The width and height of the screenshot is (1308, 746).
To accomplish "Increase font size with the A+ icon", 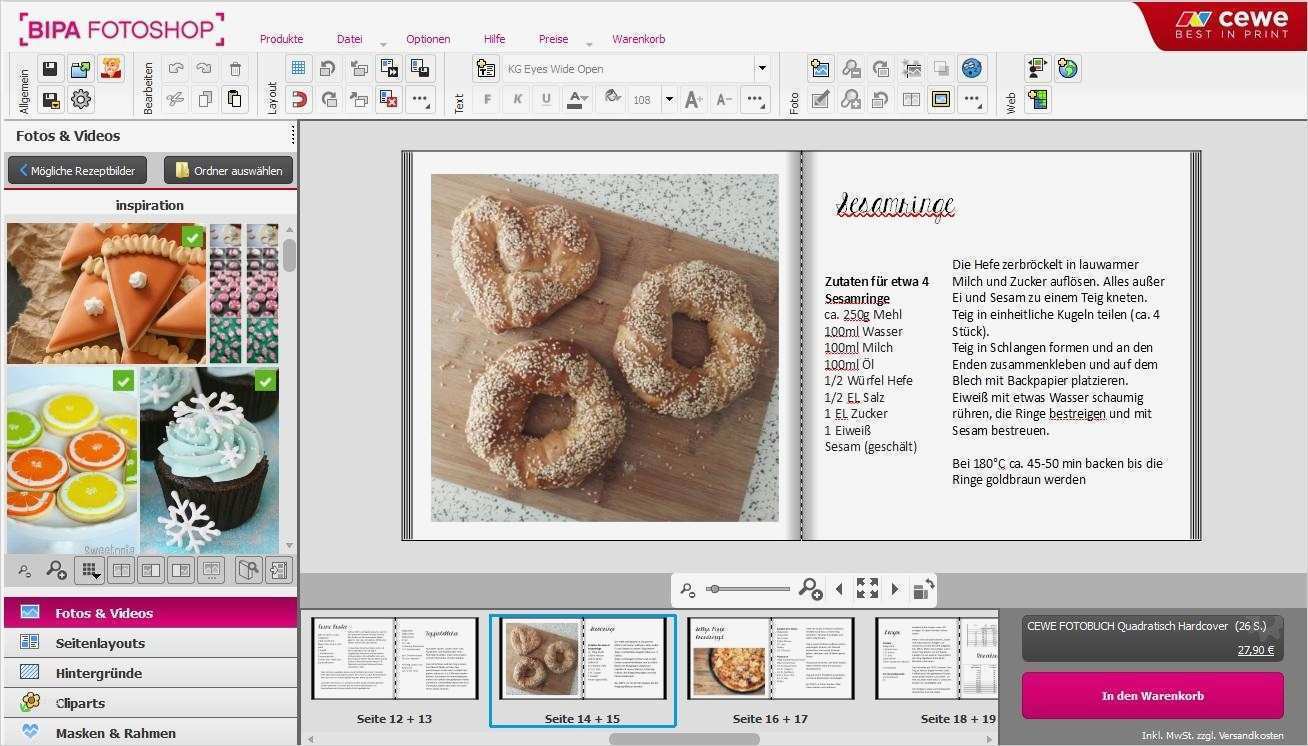I will coord(694,99).
